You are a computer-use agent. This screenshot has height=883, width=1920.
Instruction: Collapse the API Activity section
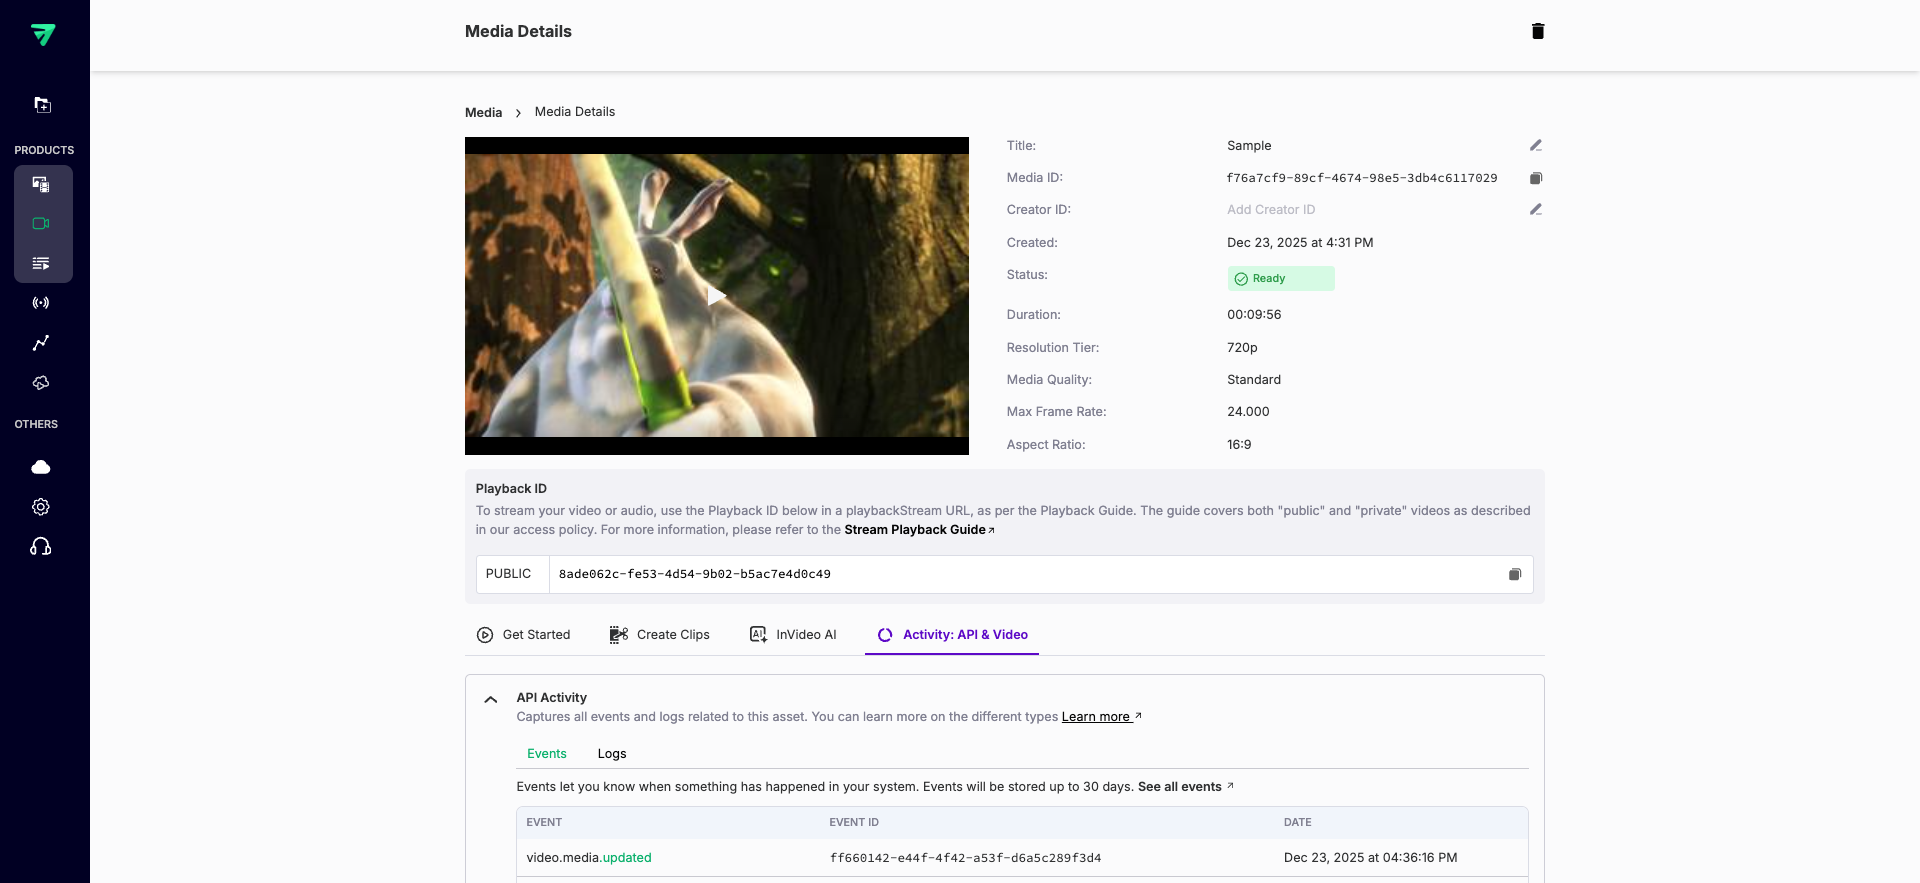[491, 699]
